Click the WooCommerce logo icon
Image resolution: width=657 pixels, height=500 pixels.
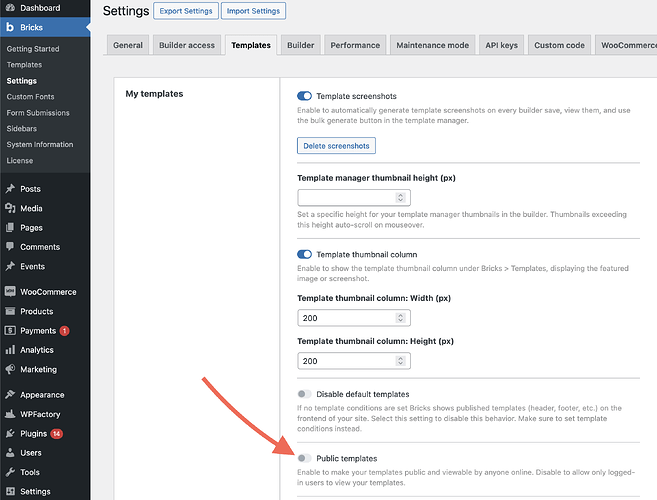10,292
